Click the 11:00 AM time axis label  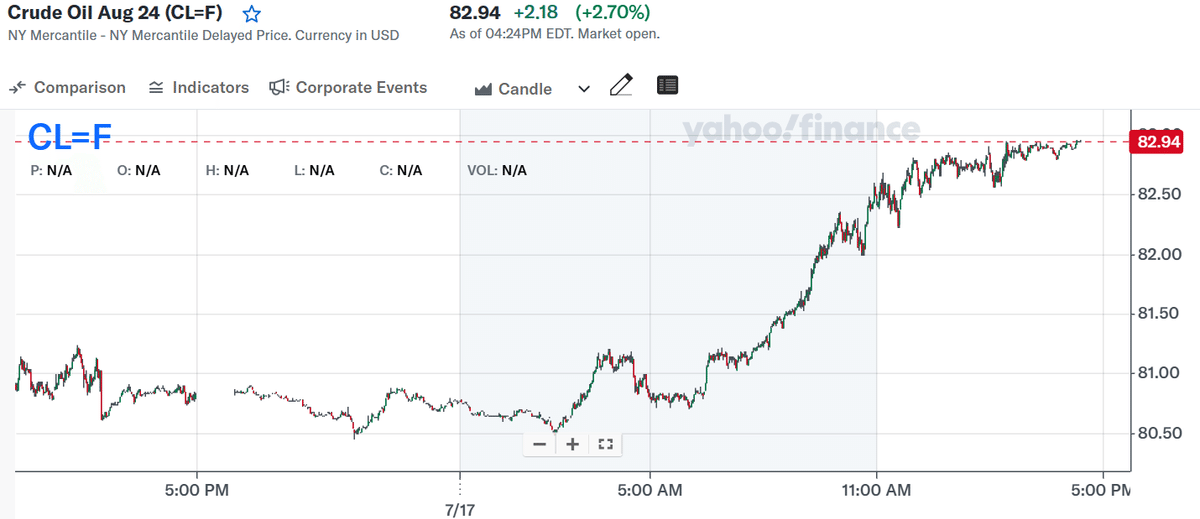[x=876, y=490]
